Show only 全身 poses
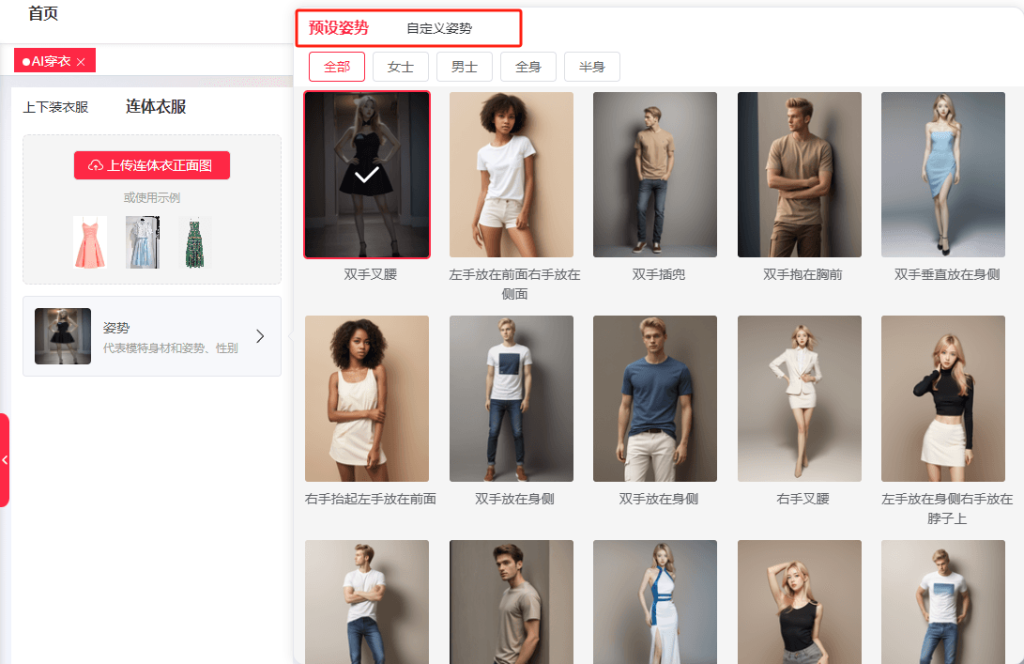 pyautogui.click(x=528, y=67)
